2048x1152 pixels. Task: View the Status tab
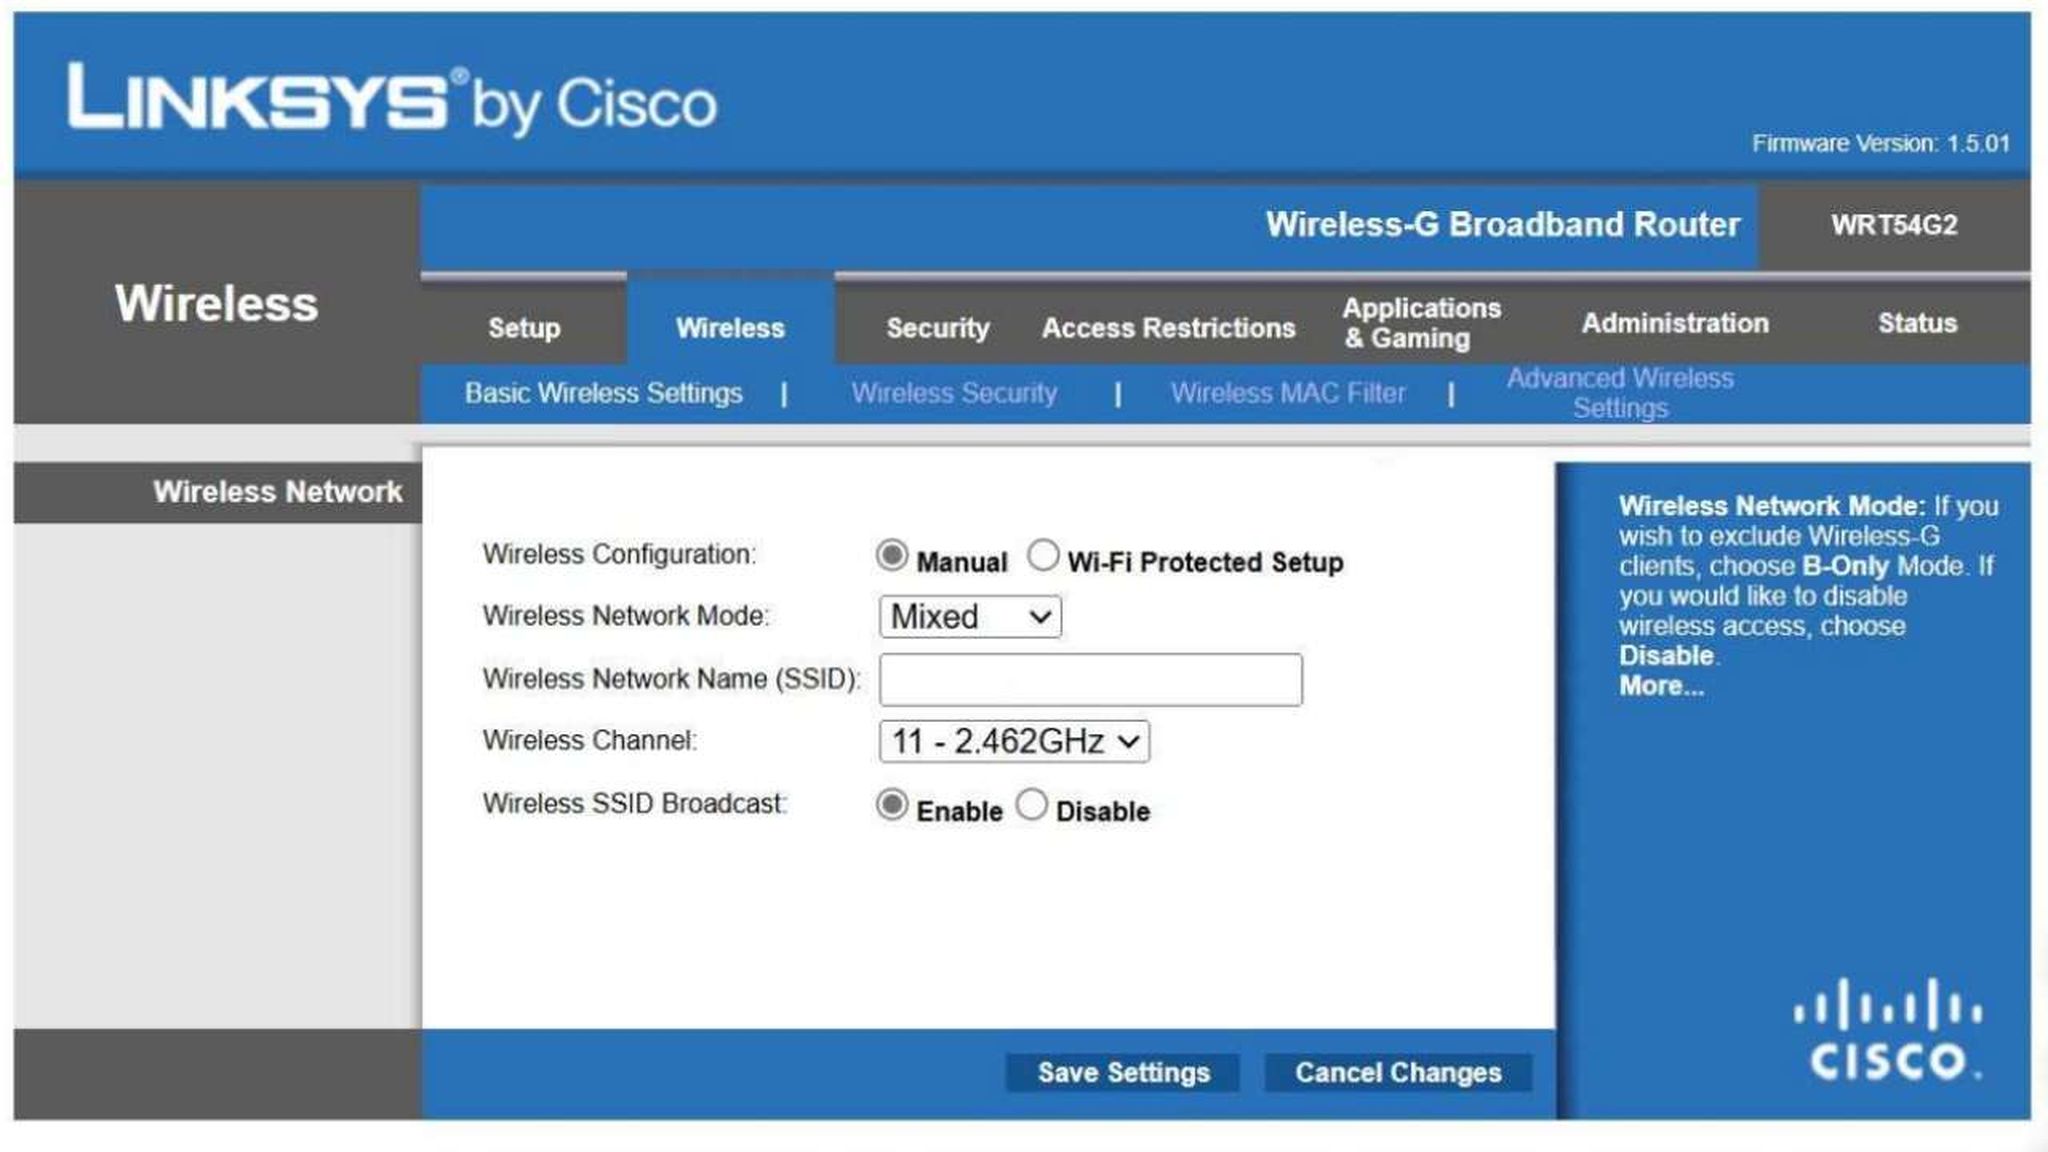(1916, 323)
